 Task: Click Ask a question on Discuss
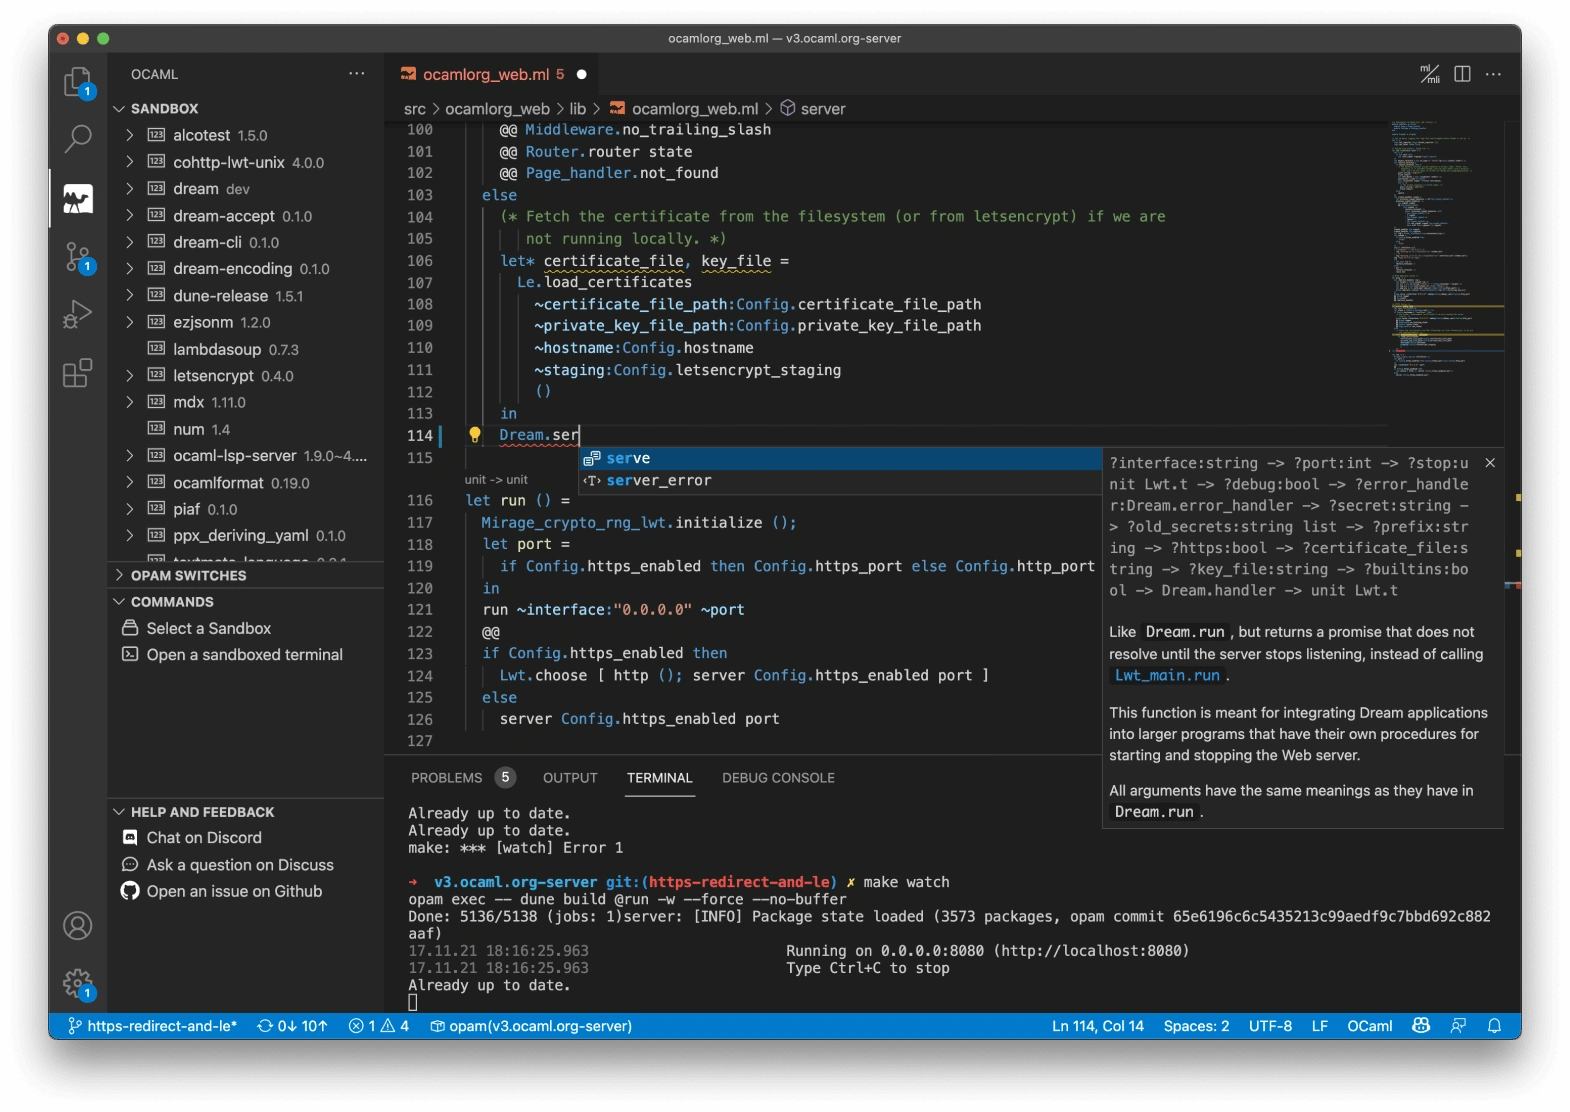(x=240, y=865)
